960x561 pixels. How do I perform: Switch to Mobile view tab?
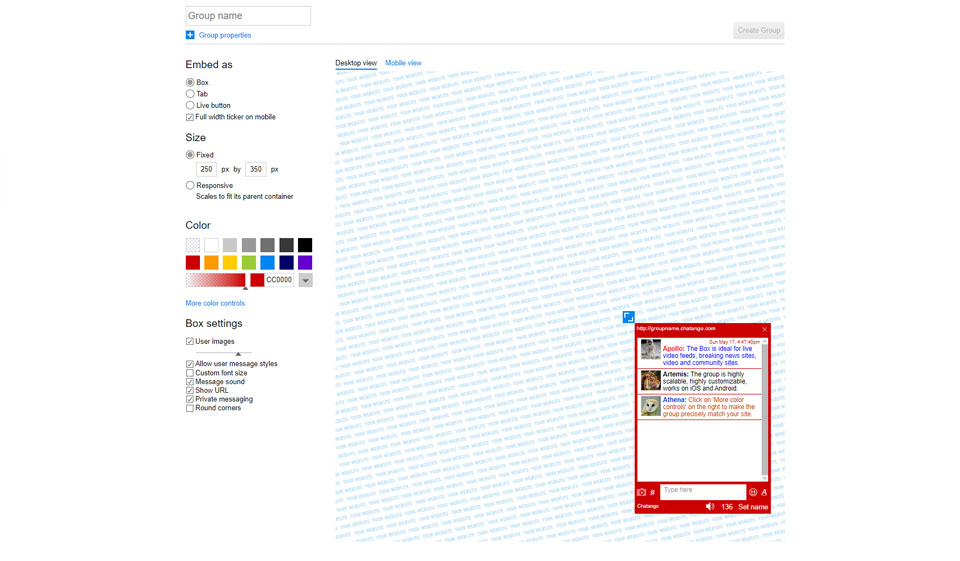[403, 63]
